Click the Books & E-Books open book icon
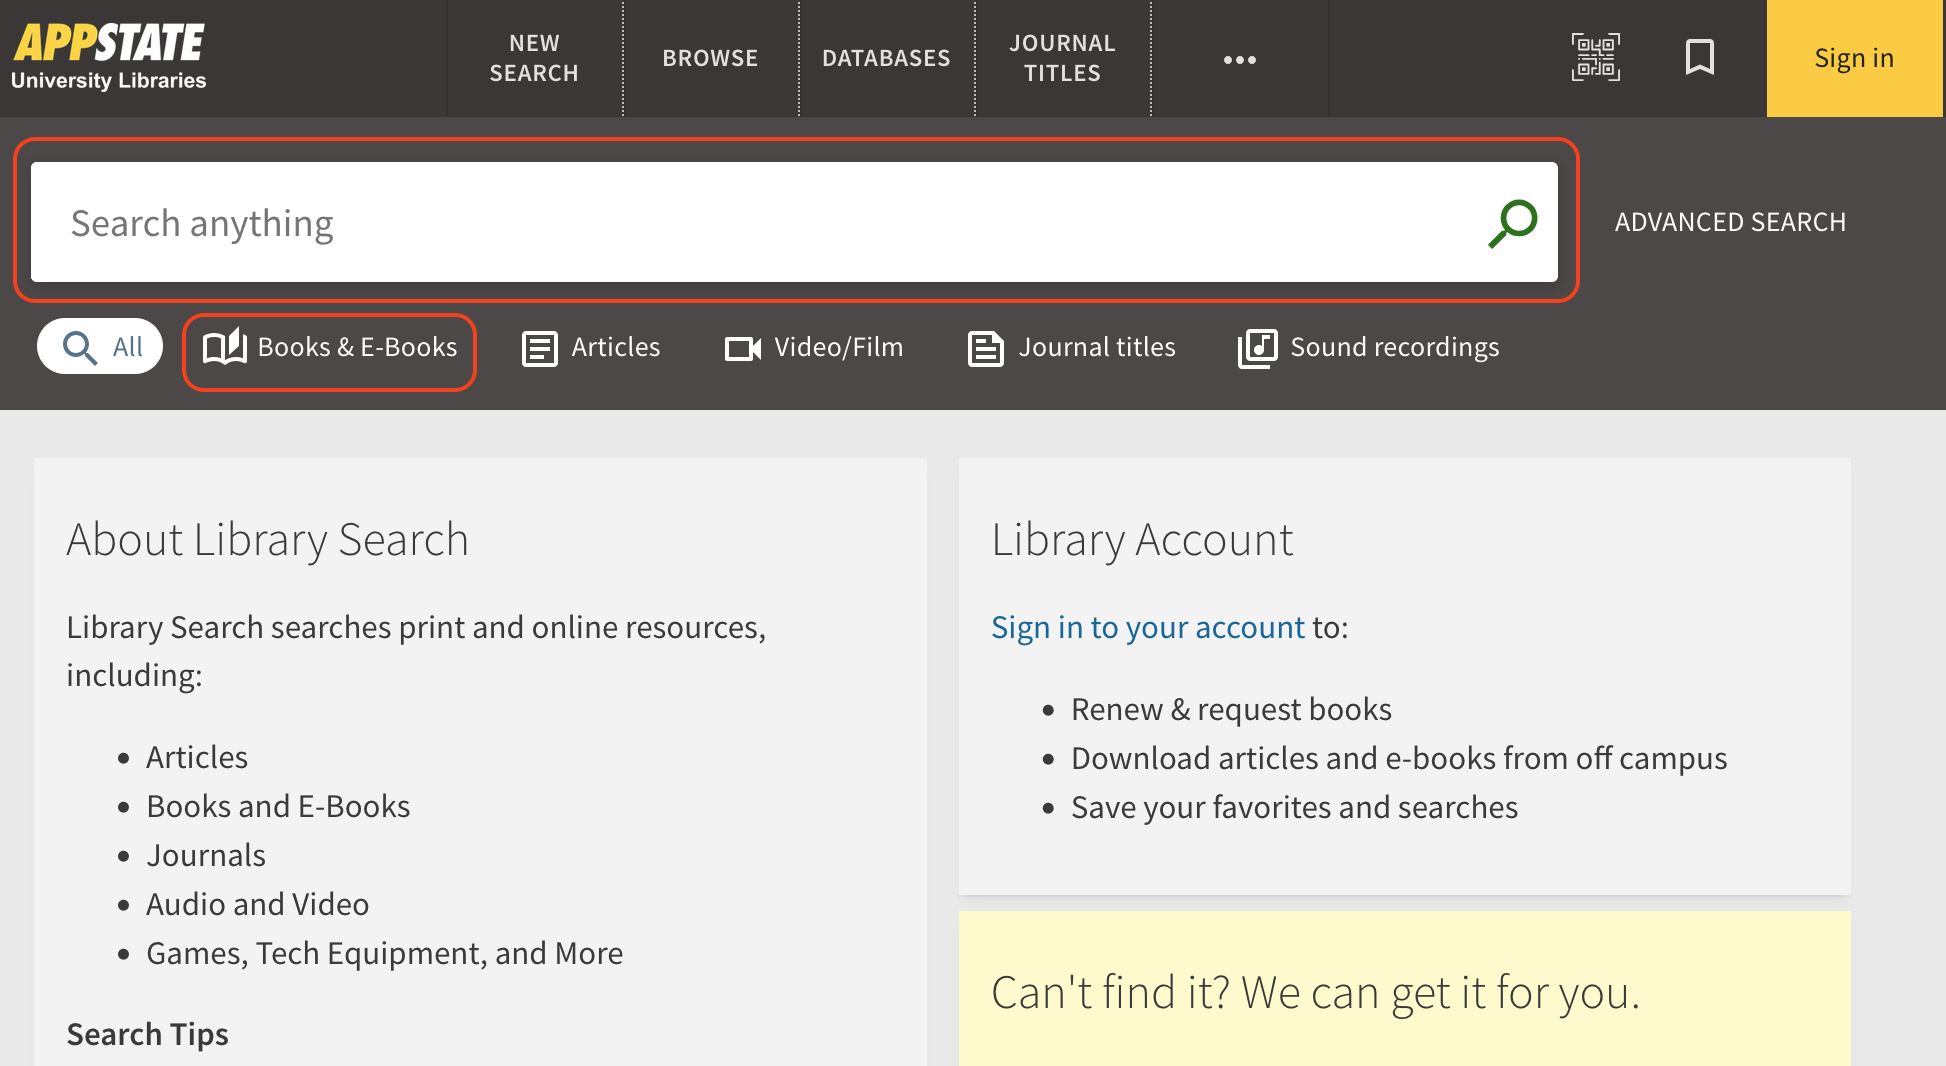The width and height of the screenshot is (1946, 1066). [225, 348]
